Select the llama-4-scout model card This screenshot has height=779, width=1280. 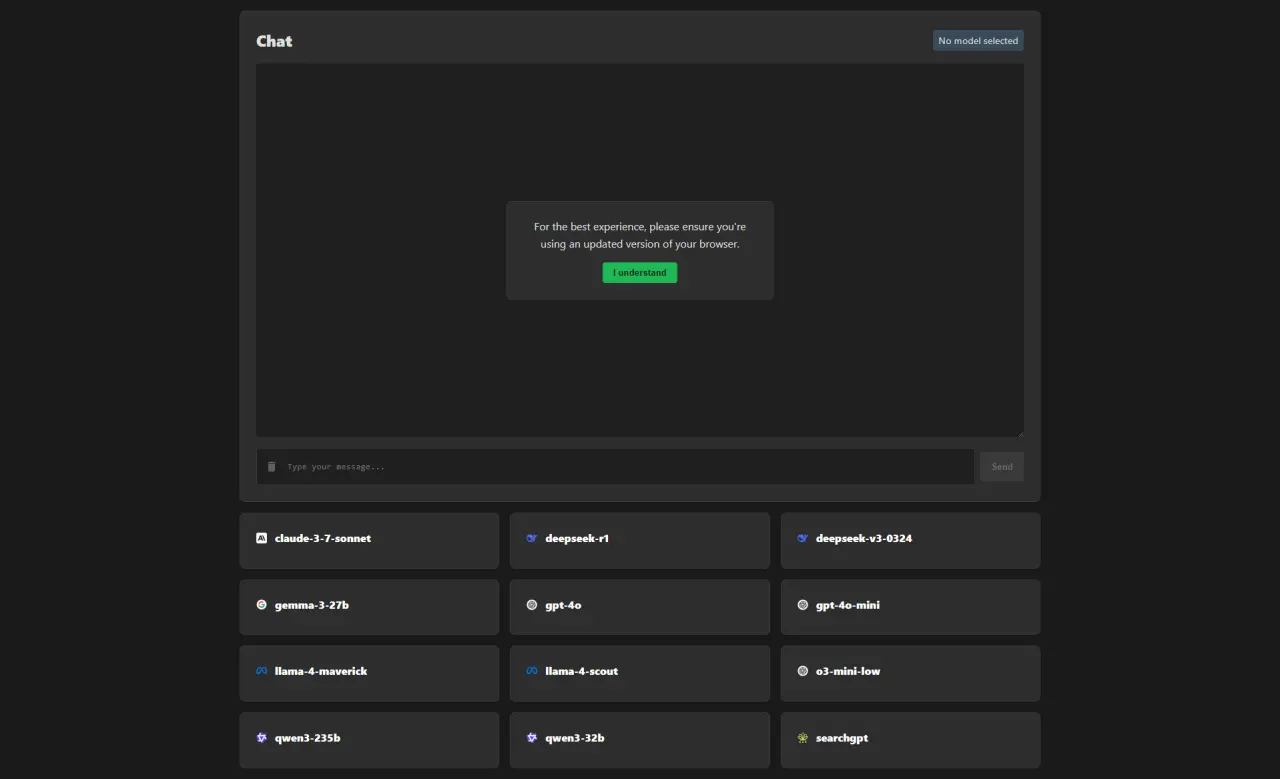point(640,674)
